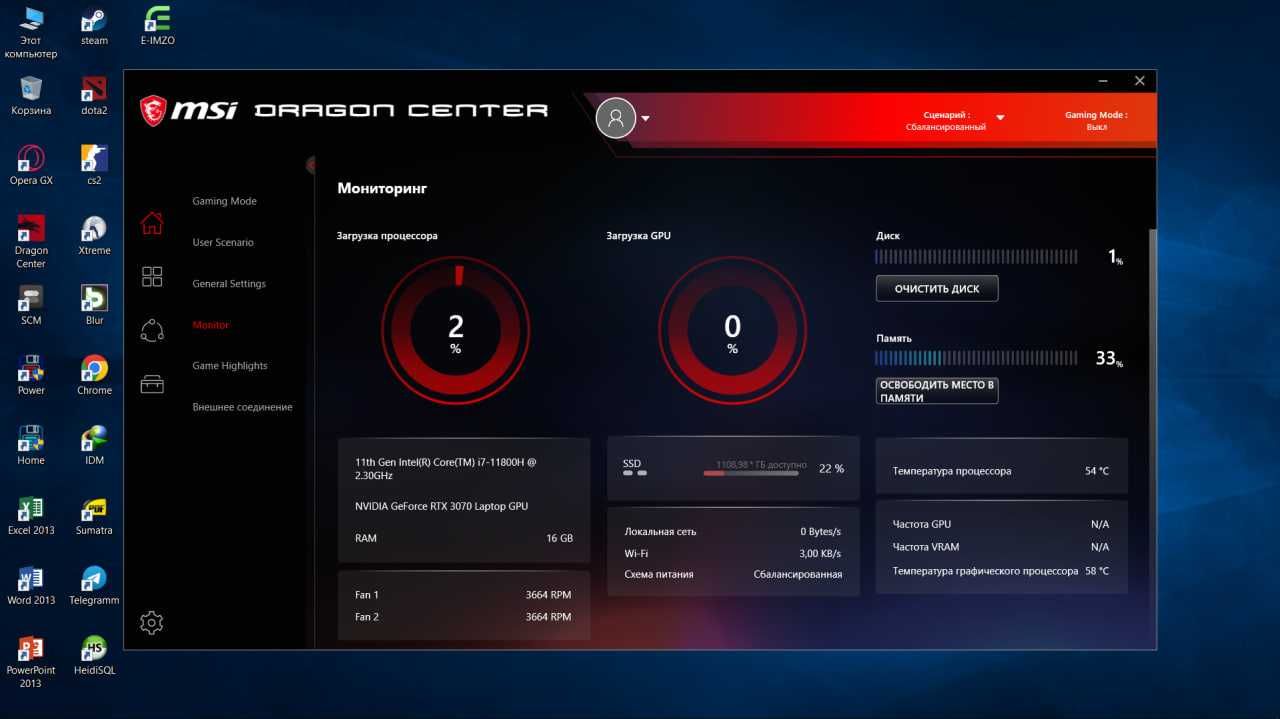Click the MSI Dragon Center logo
This screenshot has width=1280, height=719.
(344, 109)
